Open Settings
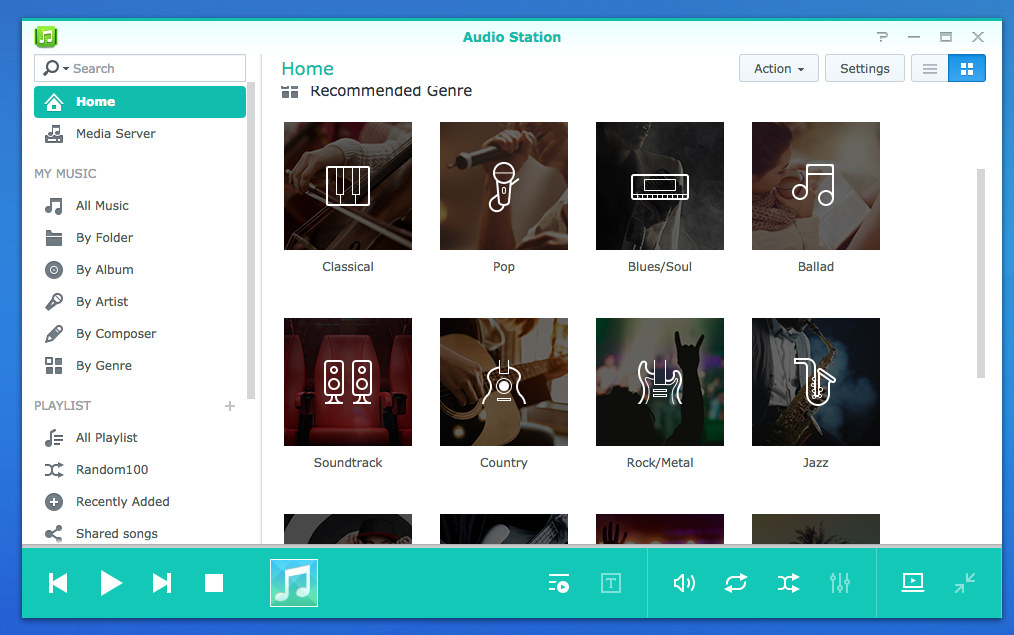 click(x=865, y=69)
